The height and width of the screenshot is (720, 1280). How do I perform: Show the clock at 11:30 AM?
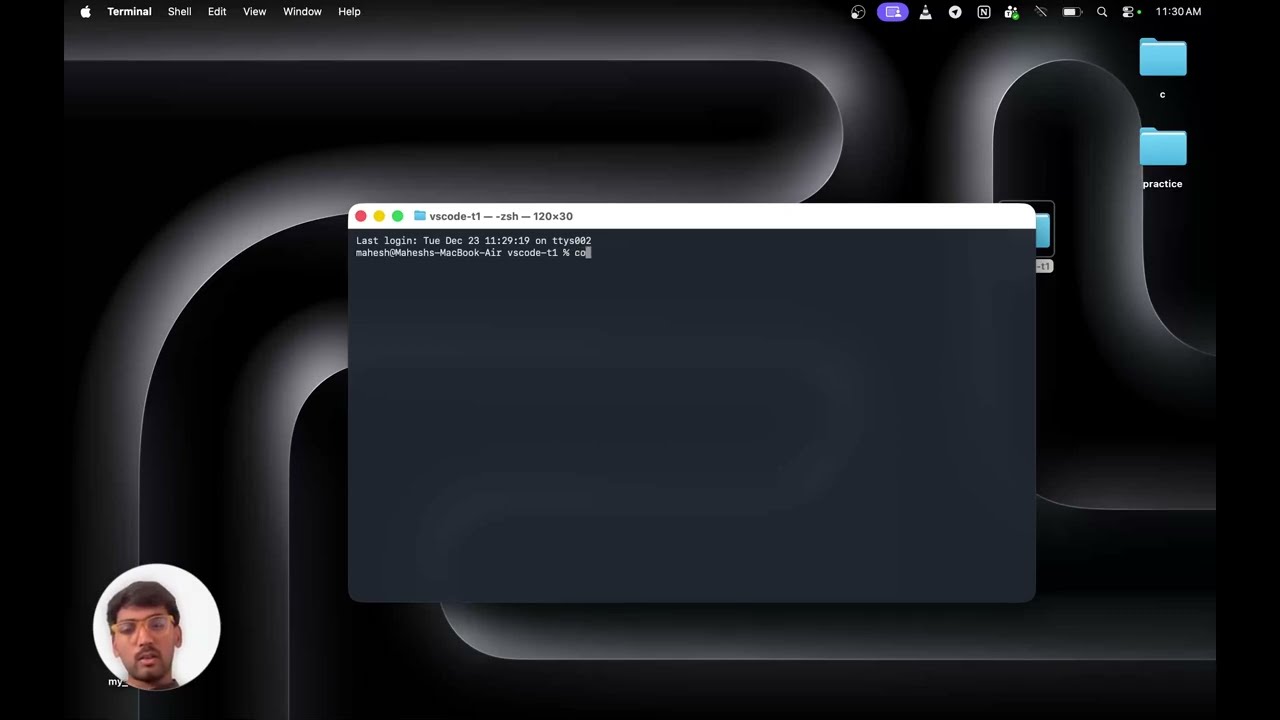coord(1178,12)
